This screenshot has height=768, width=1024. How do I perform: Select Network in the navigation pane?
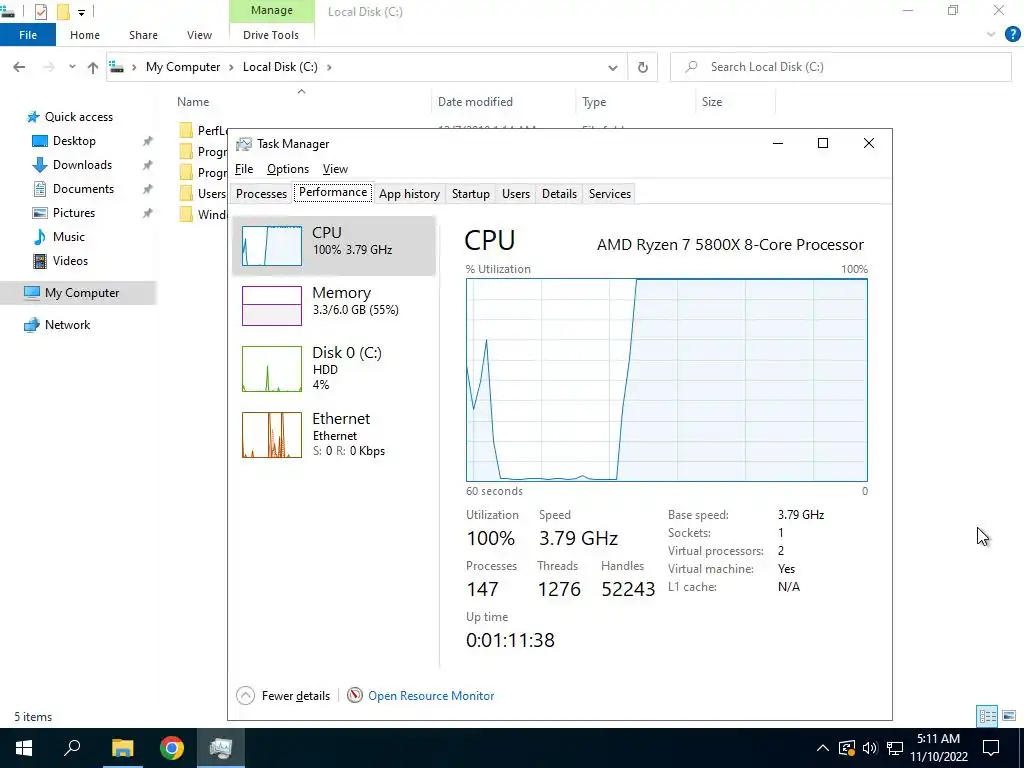pos(67,325)
